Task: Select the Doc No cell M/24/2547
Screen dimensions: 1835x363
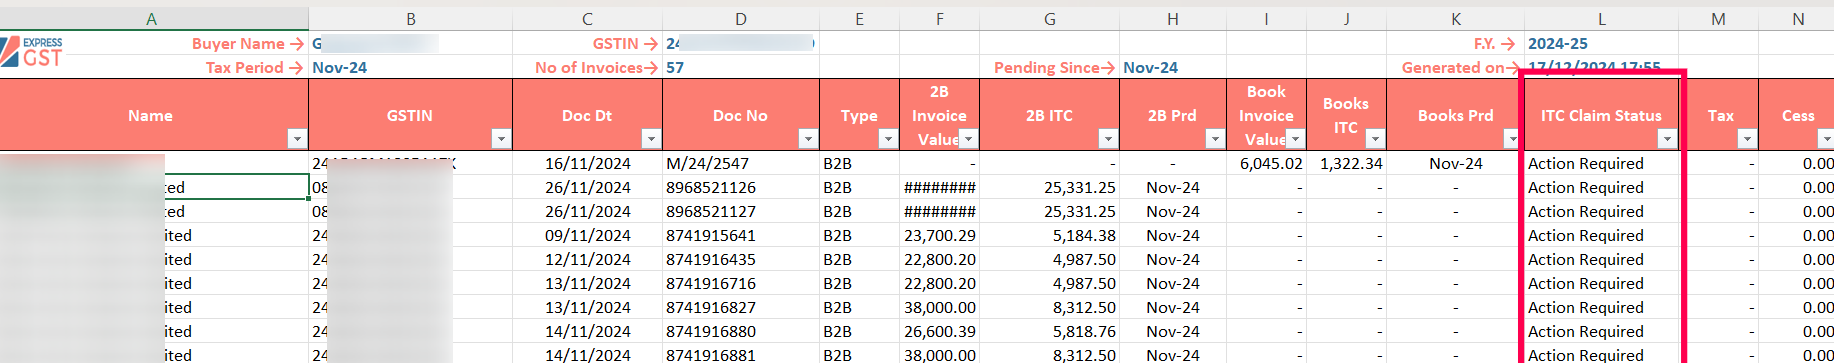Action: pyautogui.click(x=740, y=163)
